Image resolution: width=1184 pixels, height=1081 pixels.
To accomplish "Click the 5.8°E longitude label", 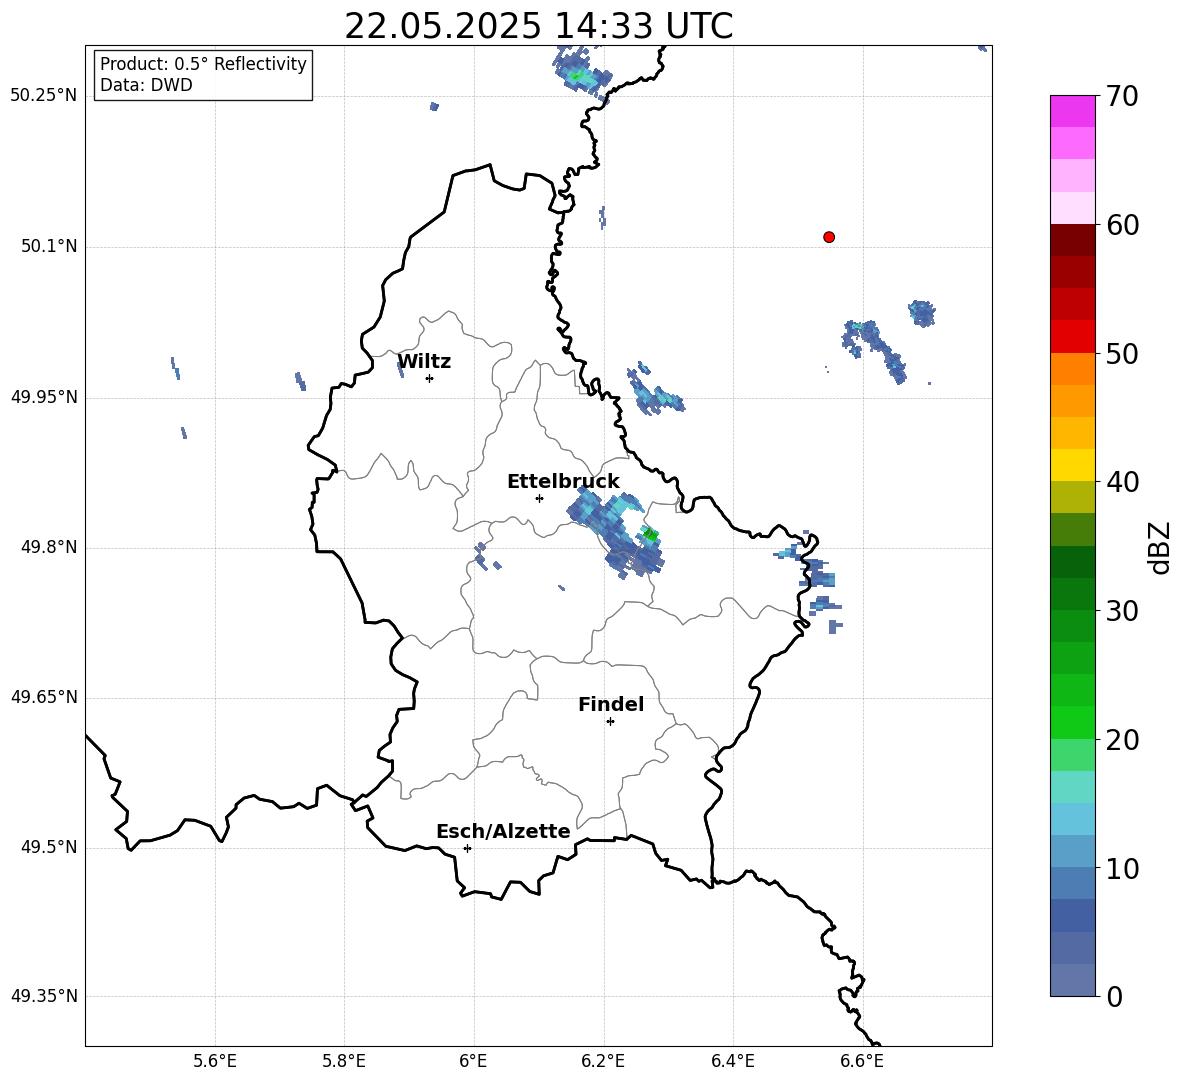I will tap(344, 1061).
